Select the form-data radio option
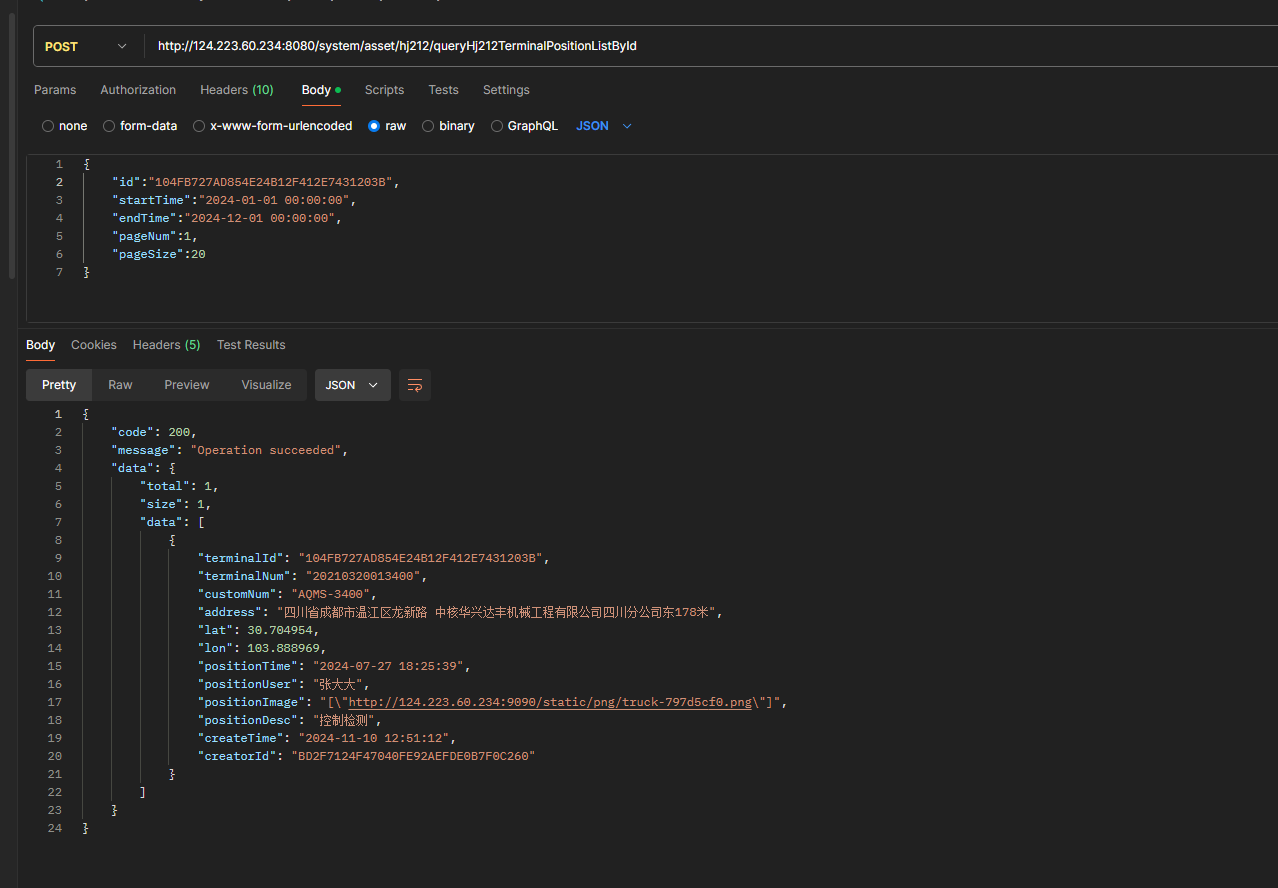 tap(109, 126)
